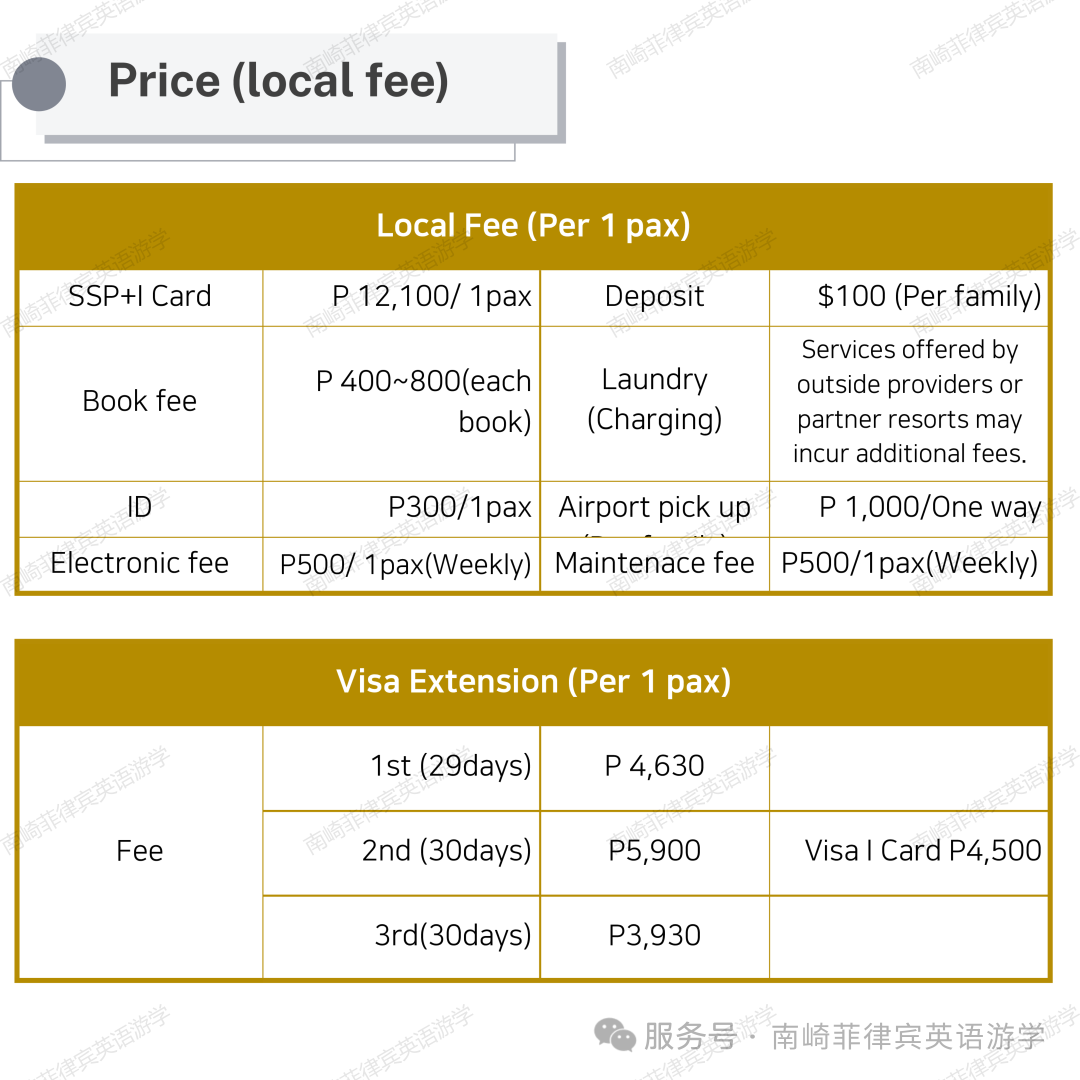
Task: Select the "Maintenace fee" cell
Action: [654, 564]
